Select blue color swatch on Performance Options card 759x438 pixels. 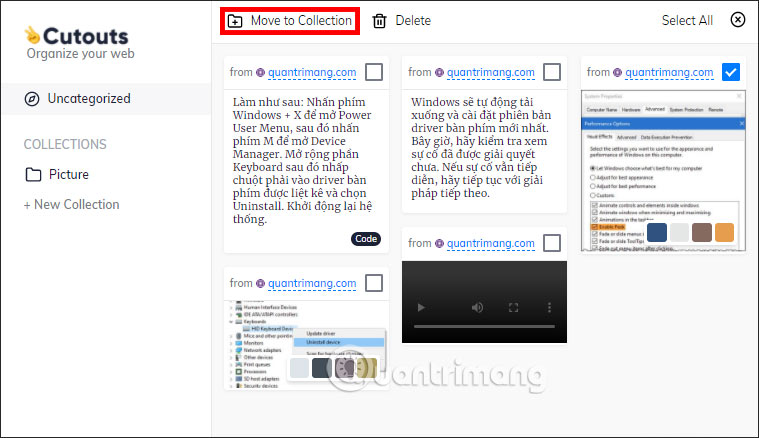[657, 232]
